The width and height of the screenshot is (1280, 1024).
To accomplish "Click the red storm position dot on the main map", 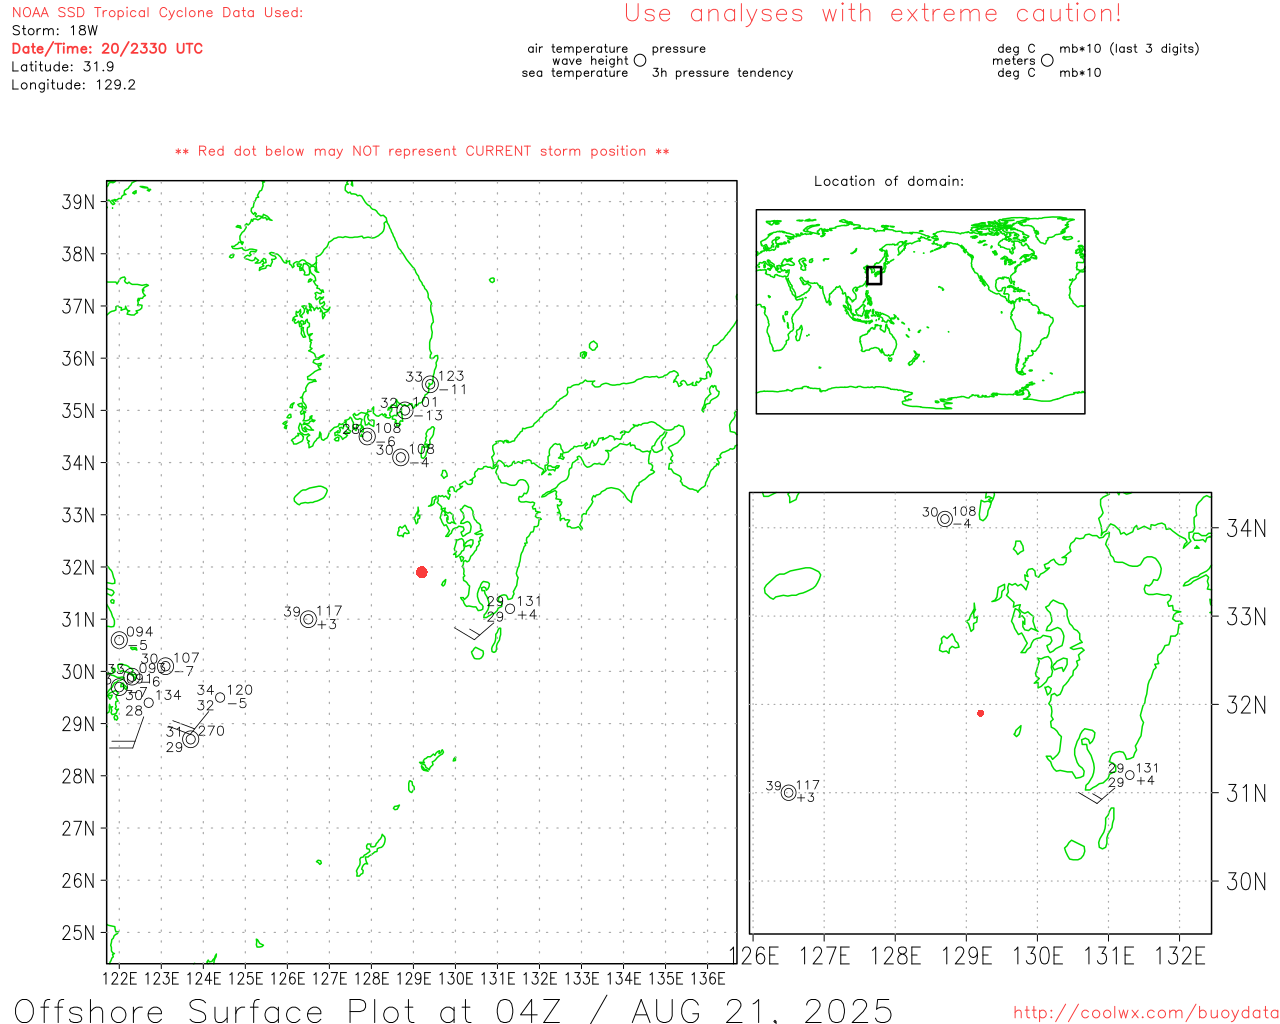I will pos(422,572).
